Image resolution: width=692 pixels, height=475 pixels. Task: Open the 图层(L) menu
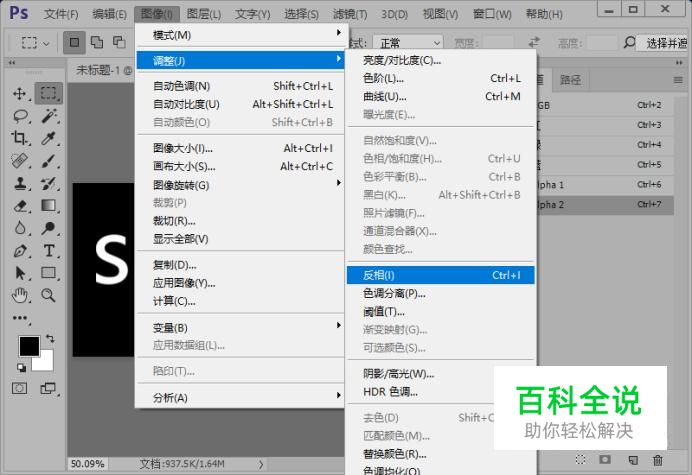203,14
